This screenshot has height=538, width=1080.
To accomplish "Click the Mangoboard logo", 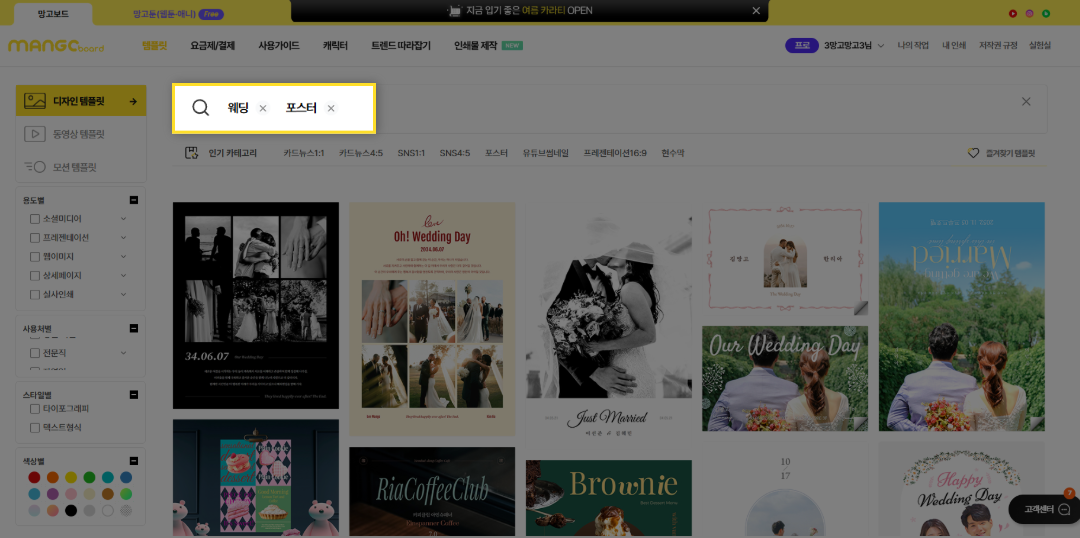I will pos(56,46).
